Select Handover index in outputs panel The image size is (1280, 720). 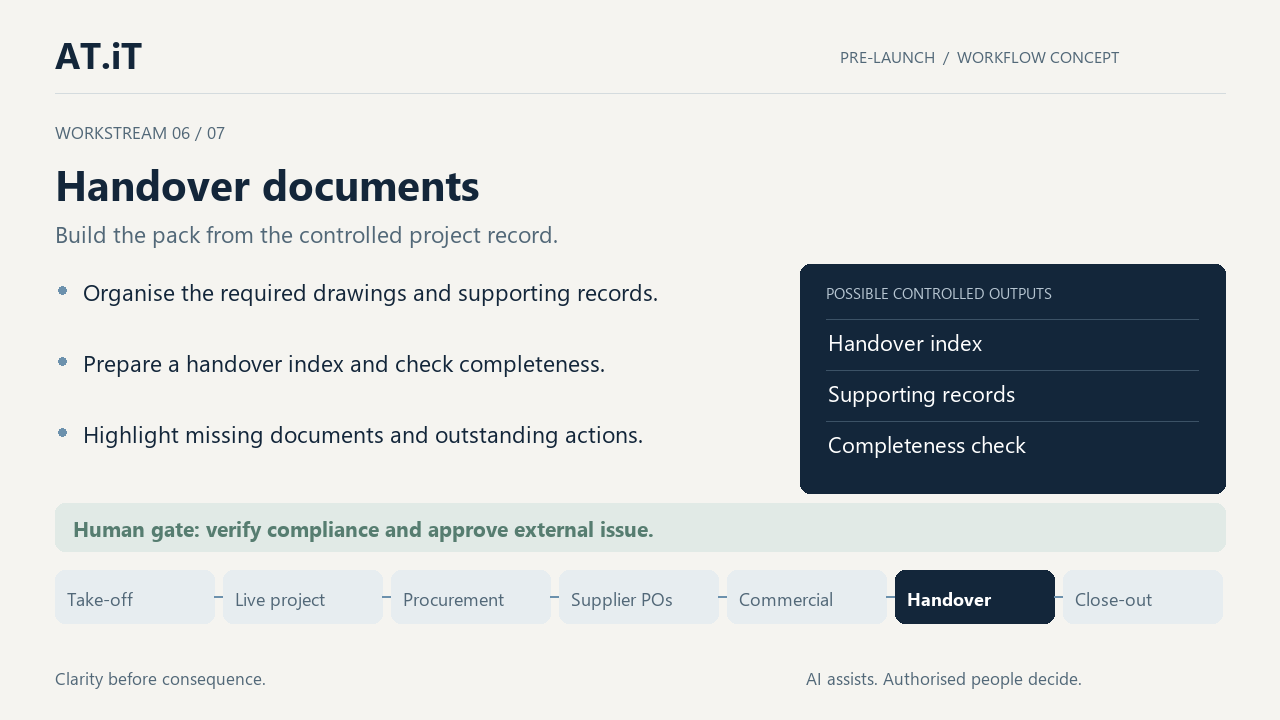(x=905, y=344)
